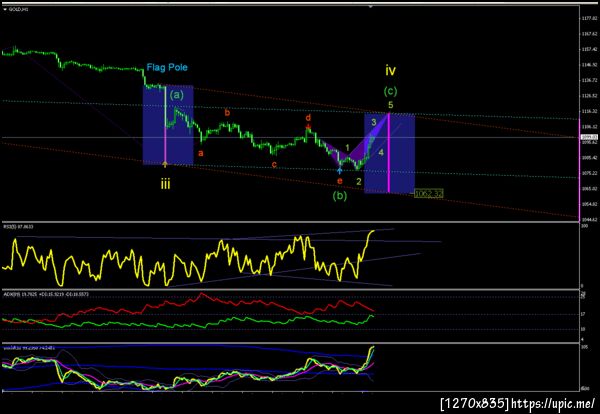Select the teal '(a)' wave label
Viewport: 600px width, 414px height.
tap(176, 95)
